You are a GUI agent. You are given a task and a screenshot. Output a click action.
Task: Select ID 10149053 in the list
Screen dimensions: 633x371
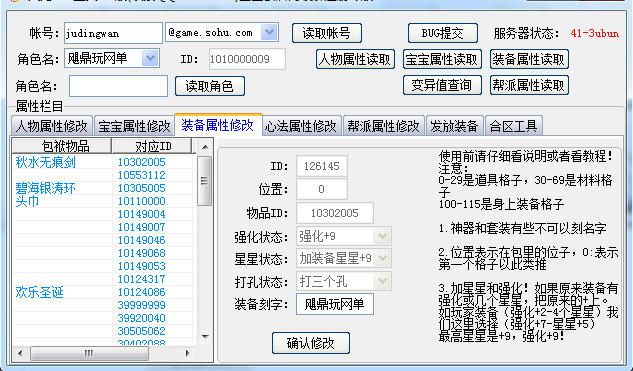pos(142,266)
